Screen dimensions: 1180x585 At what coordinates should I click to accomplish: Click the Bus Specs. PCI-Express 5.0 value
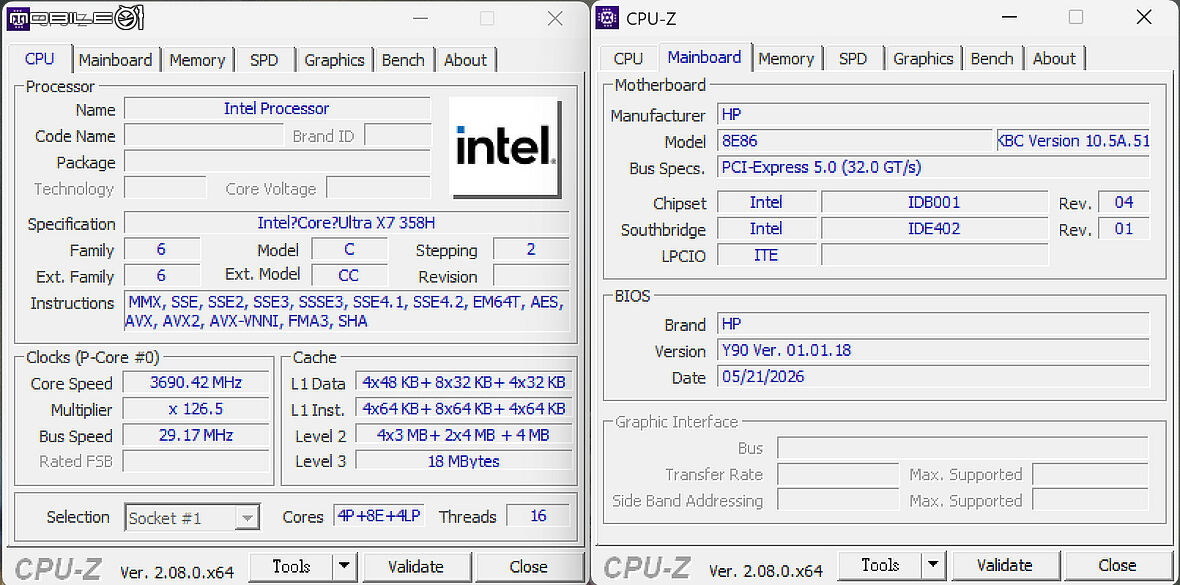933,167
